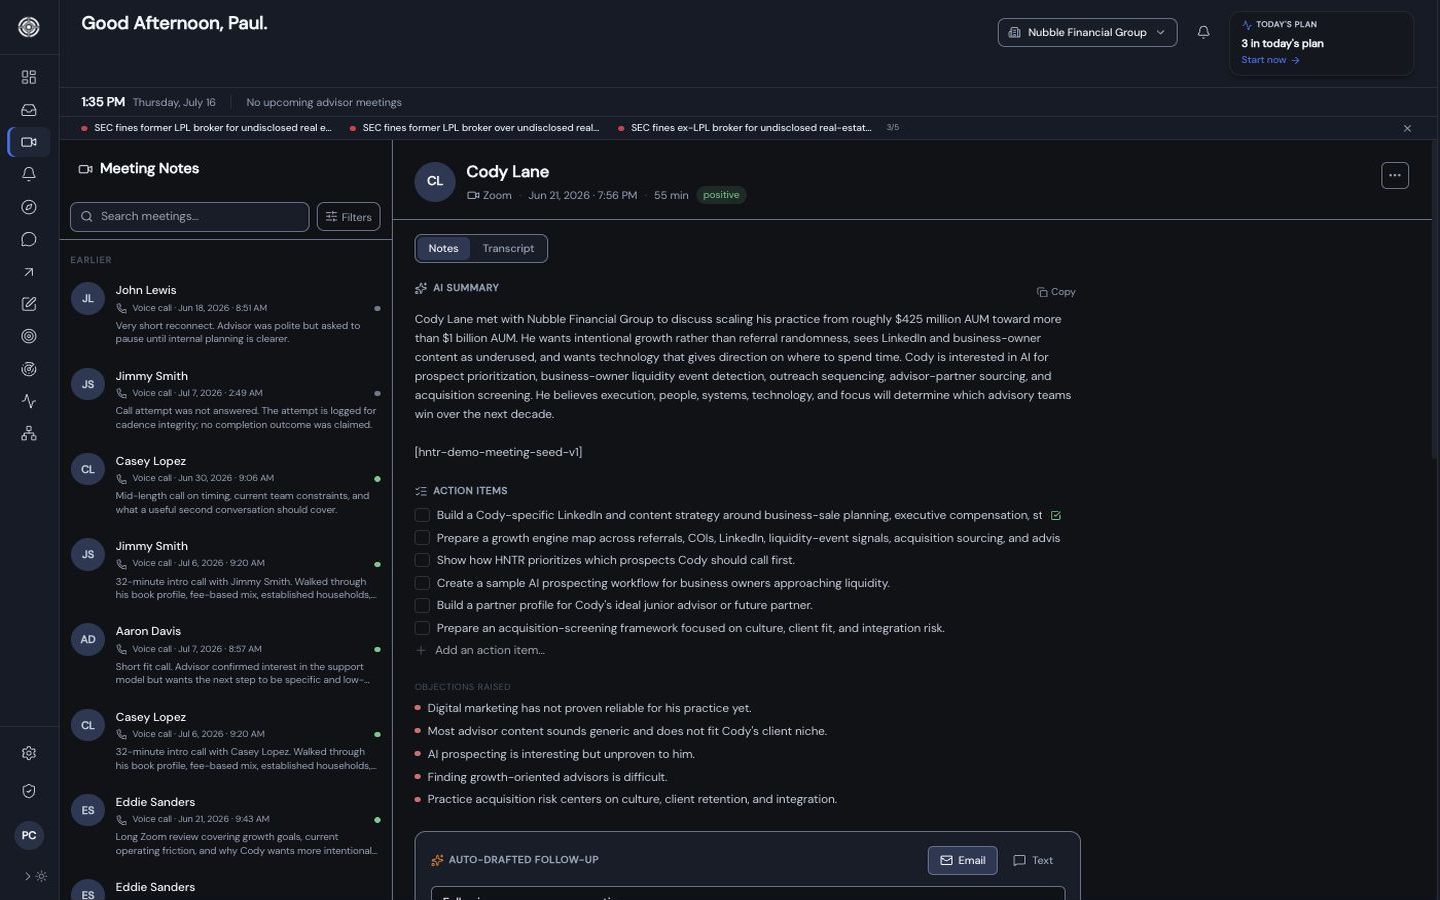
Task: Click the Search meetings field
Action: (189, 216)
